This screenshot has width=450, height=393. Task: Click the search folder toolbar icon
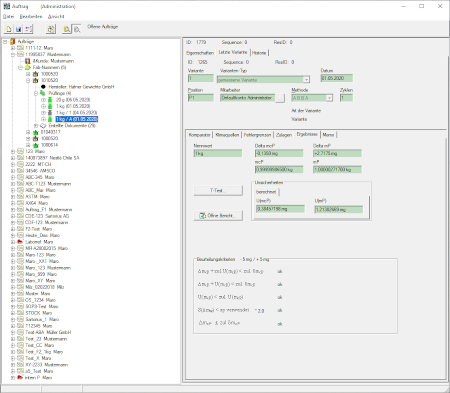tap(67, 29)
